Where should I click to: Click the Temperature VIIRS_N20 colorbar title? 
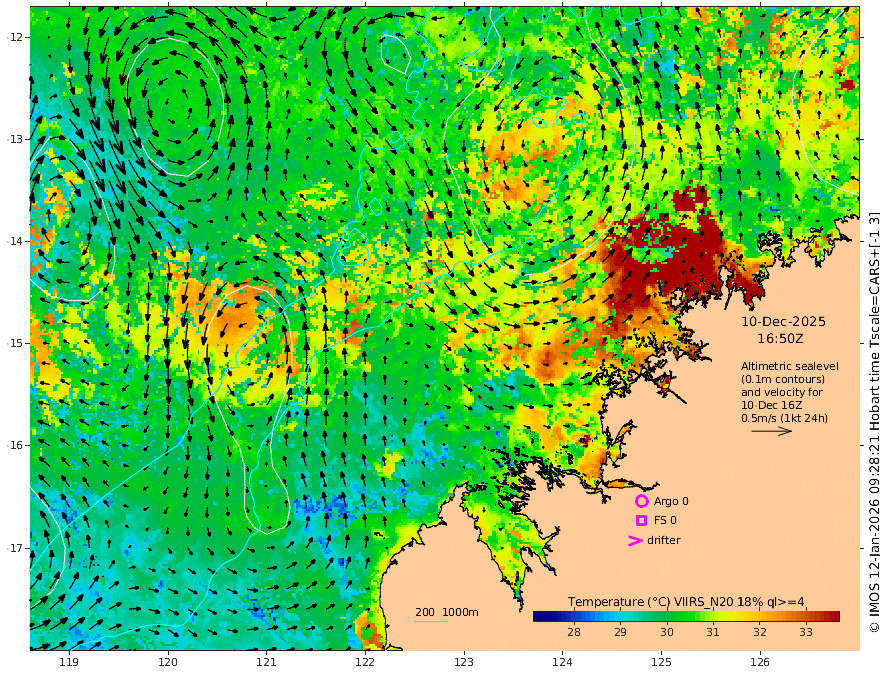686,602
